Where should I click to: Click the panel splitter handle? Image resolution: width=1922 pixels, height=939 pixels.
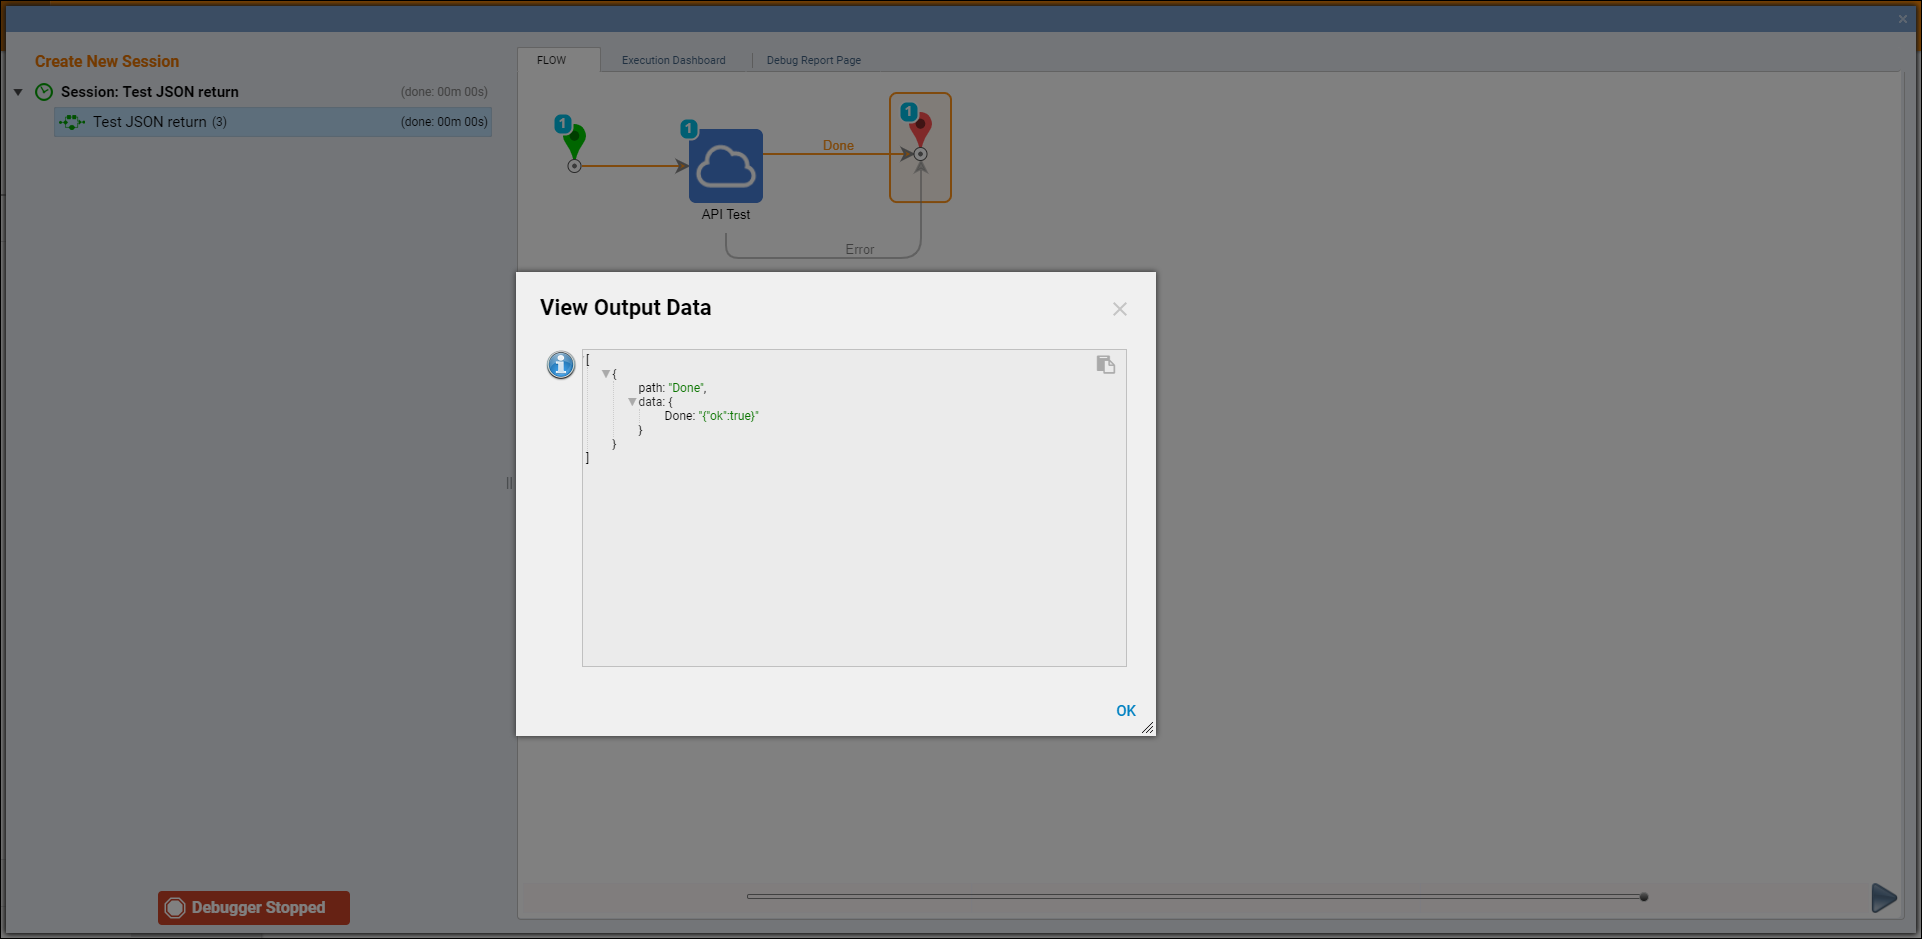(x=509, y=483)
